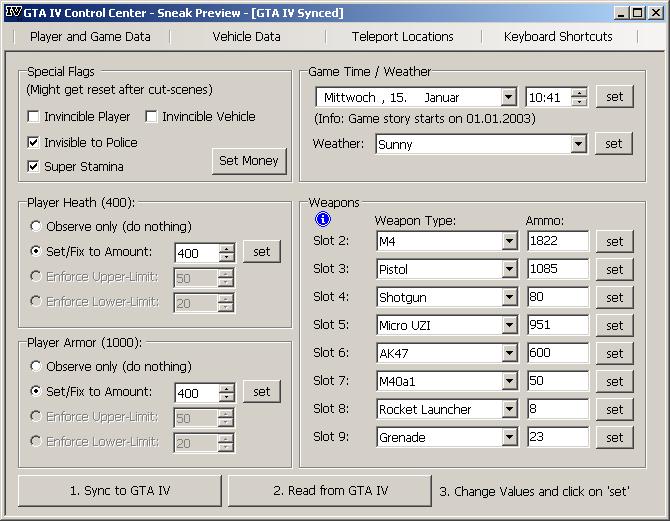
Task: Open Slot 2 weapon type dropdown (M4)
Action: (509, 241)
